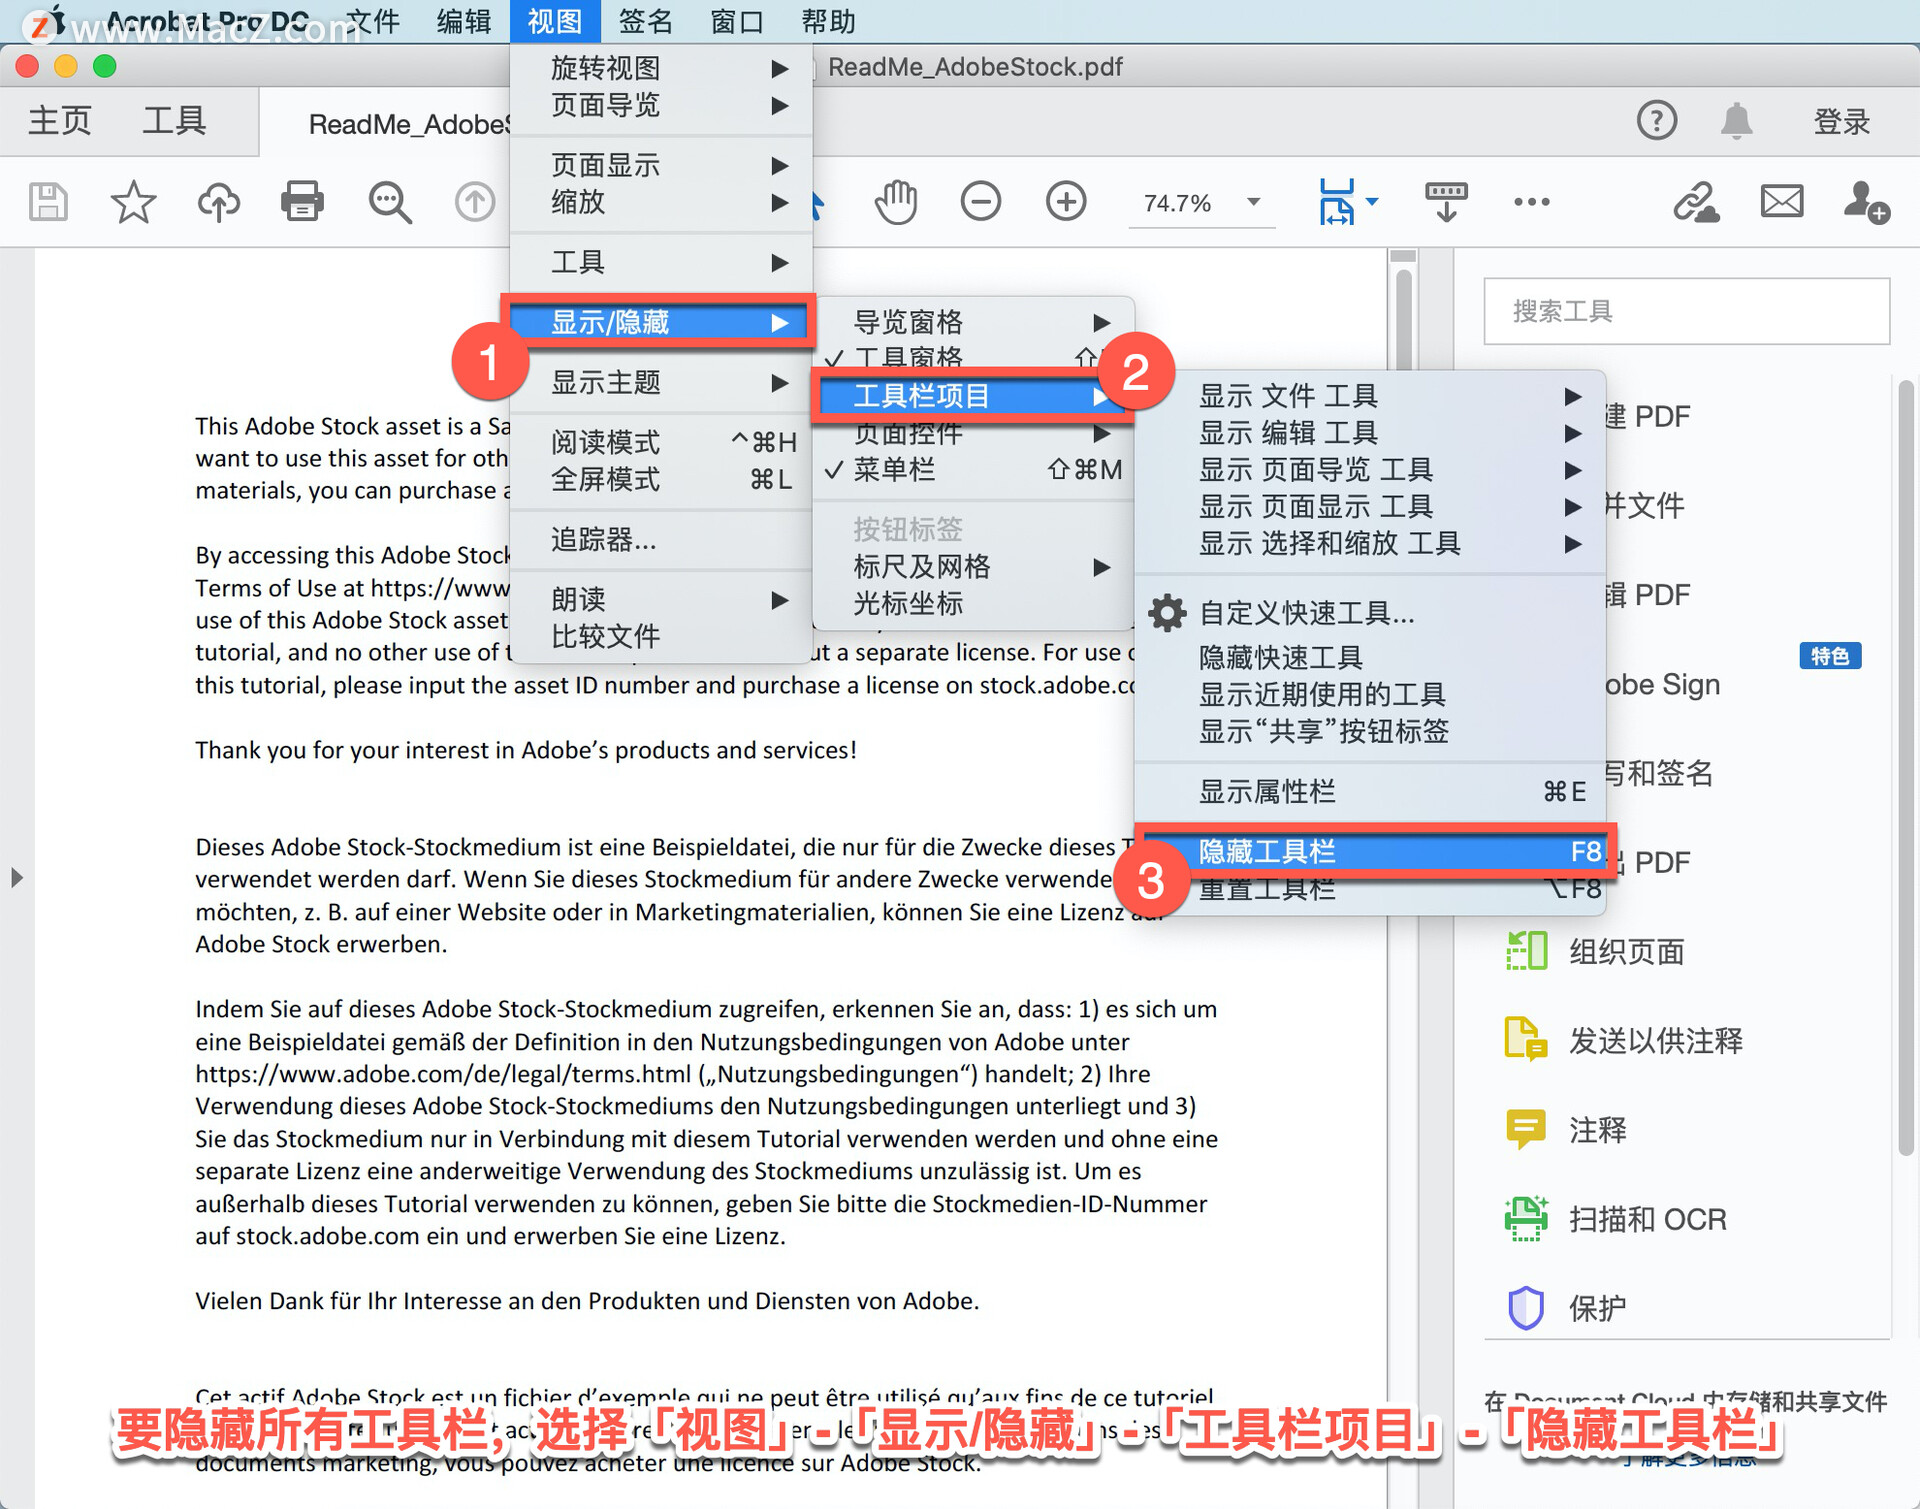Screen dimensions: 1920x1509
Task: Expand the 显示 文件 工具 submenu
Action: 1370,396
